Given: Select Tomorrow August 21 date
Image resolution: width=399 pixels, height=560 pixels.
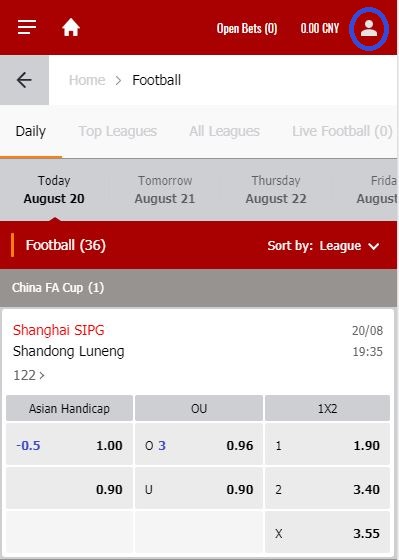Looking at the screenshot, I should click(x=165, y=190).
